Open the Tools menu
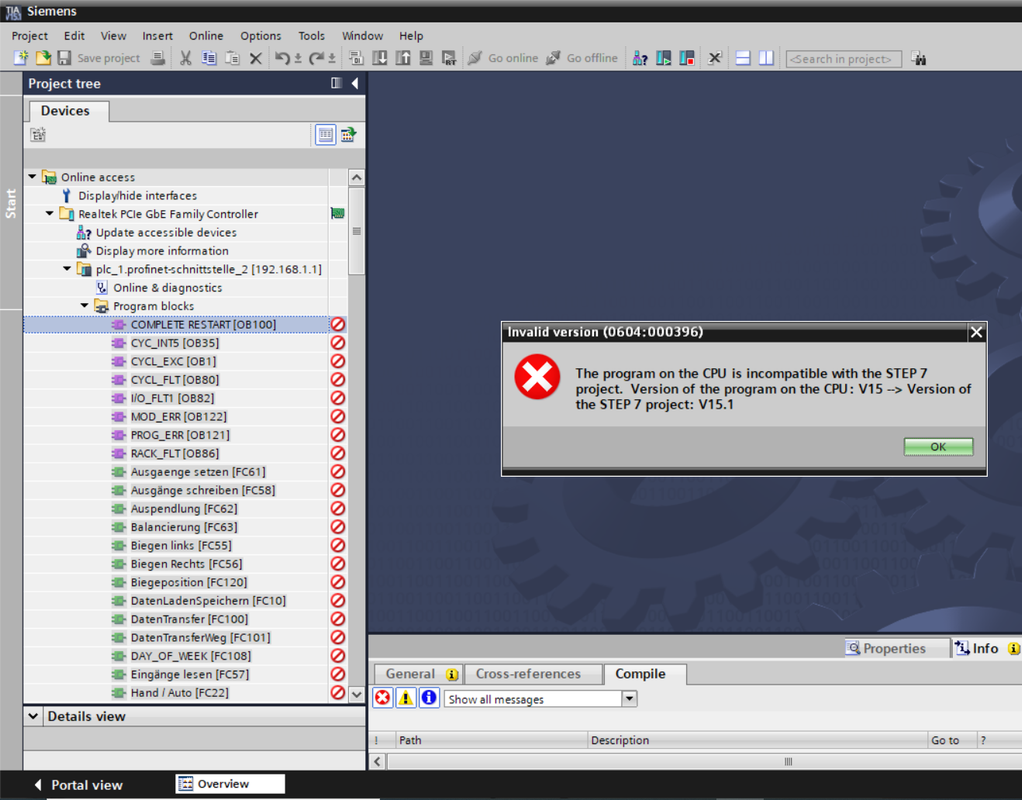 [312, 36]
